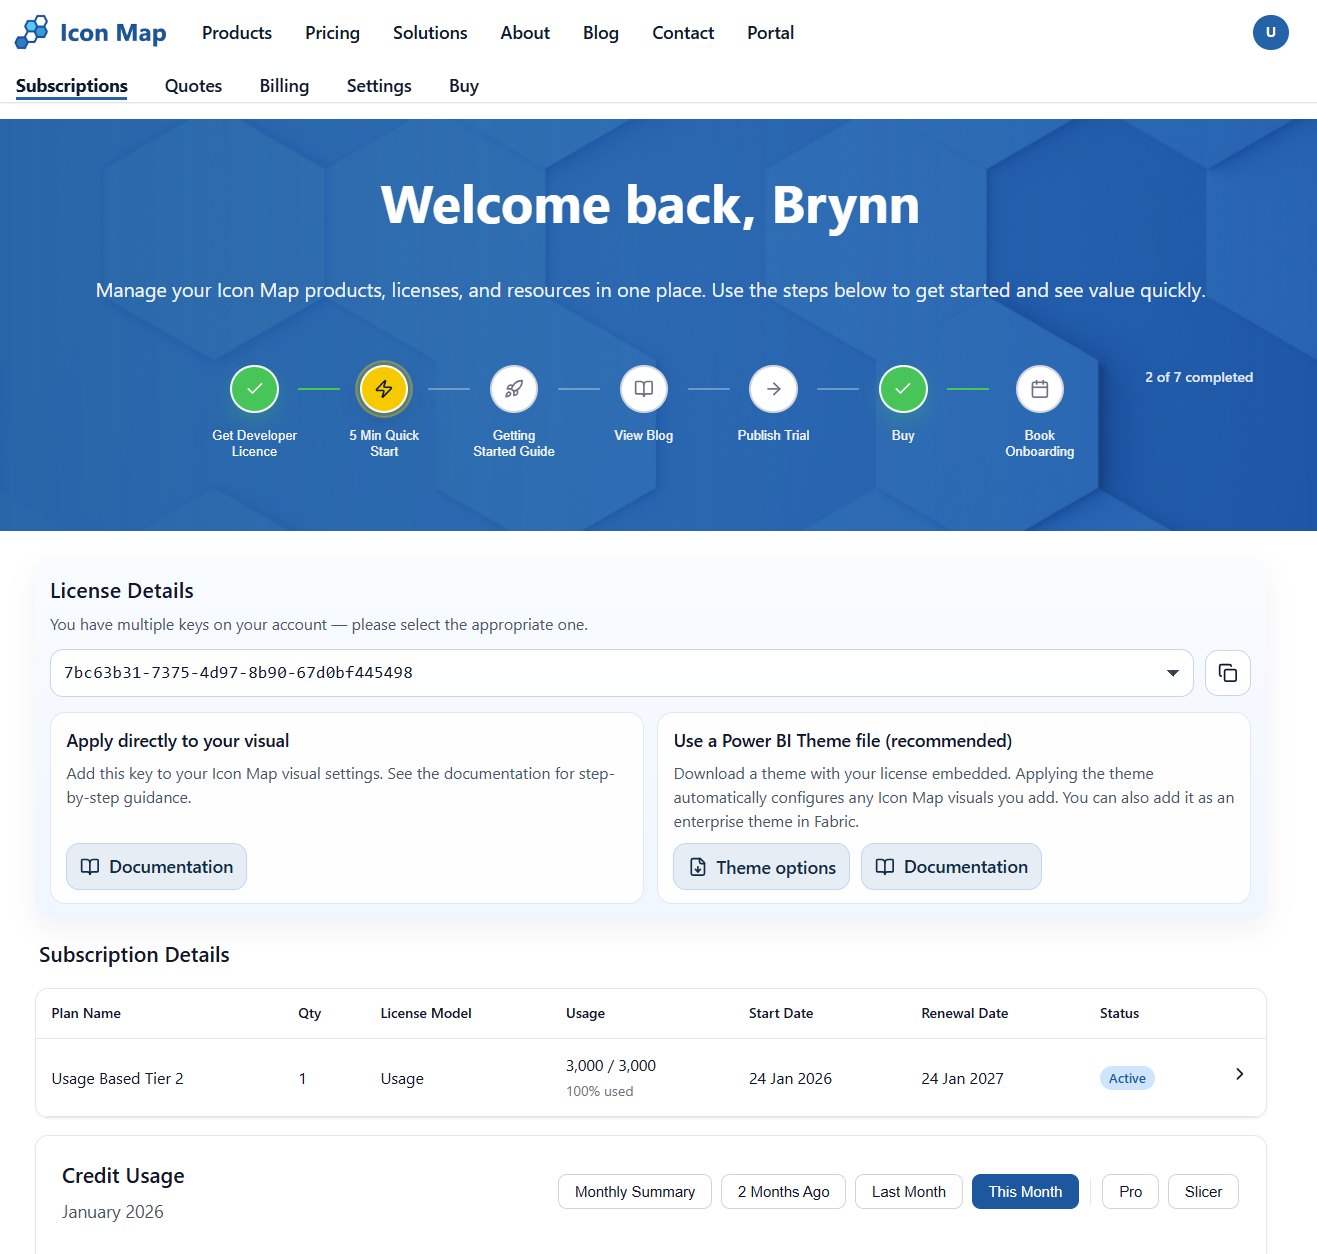Expand the Usage Based Tier 2 row
Image resolution: width=1317 pixels, height=1254 pixels.
(1239, 1074)
